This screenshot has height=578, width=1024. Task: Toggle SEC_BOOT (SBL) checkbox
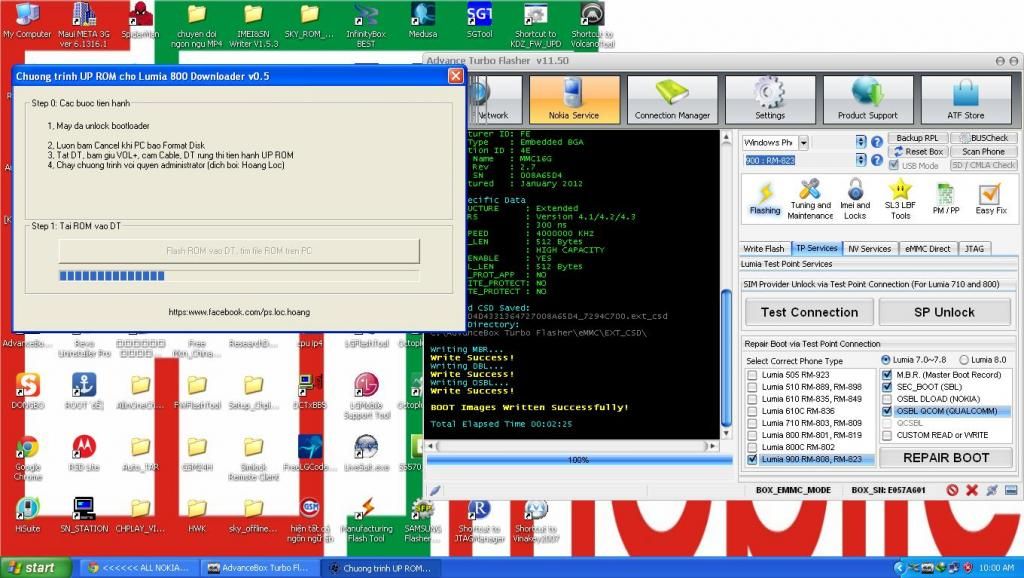click(887, 387)
